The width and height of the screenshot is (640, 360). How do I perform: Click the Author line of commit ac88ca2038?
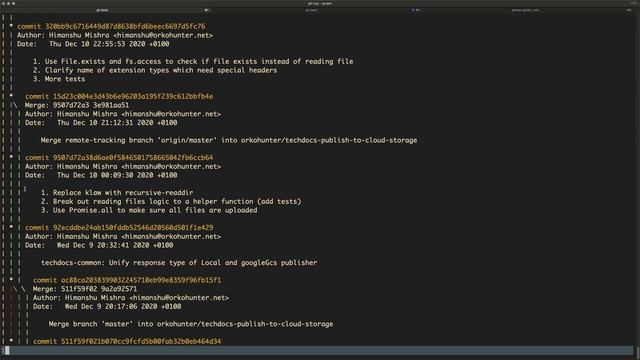pyautogui.click(x=131, y=298)
